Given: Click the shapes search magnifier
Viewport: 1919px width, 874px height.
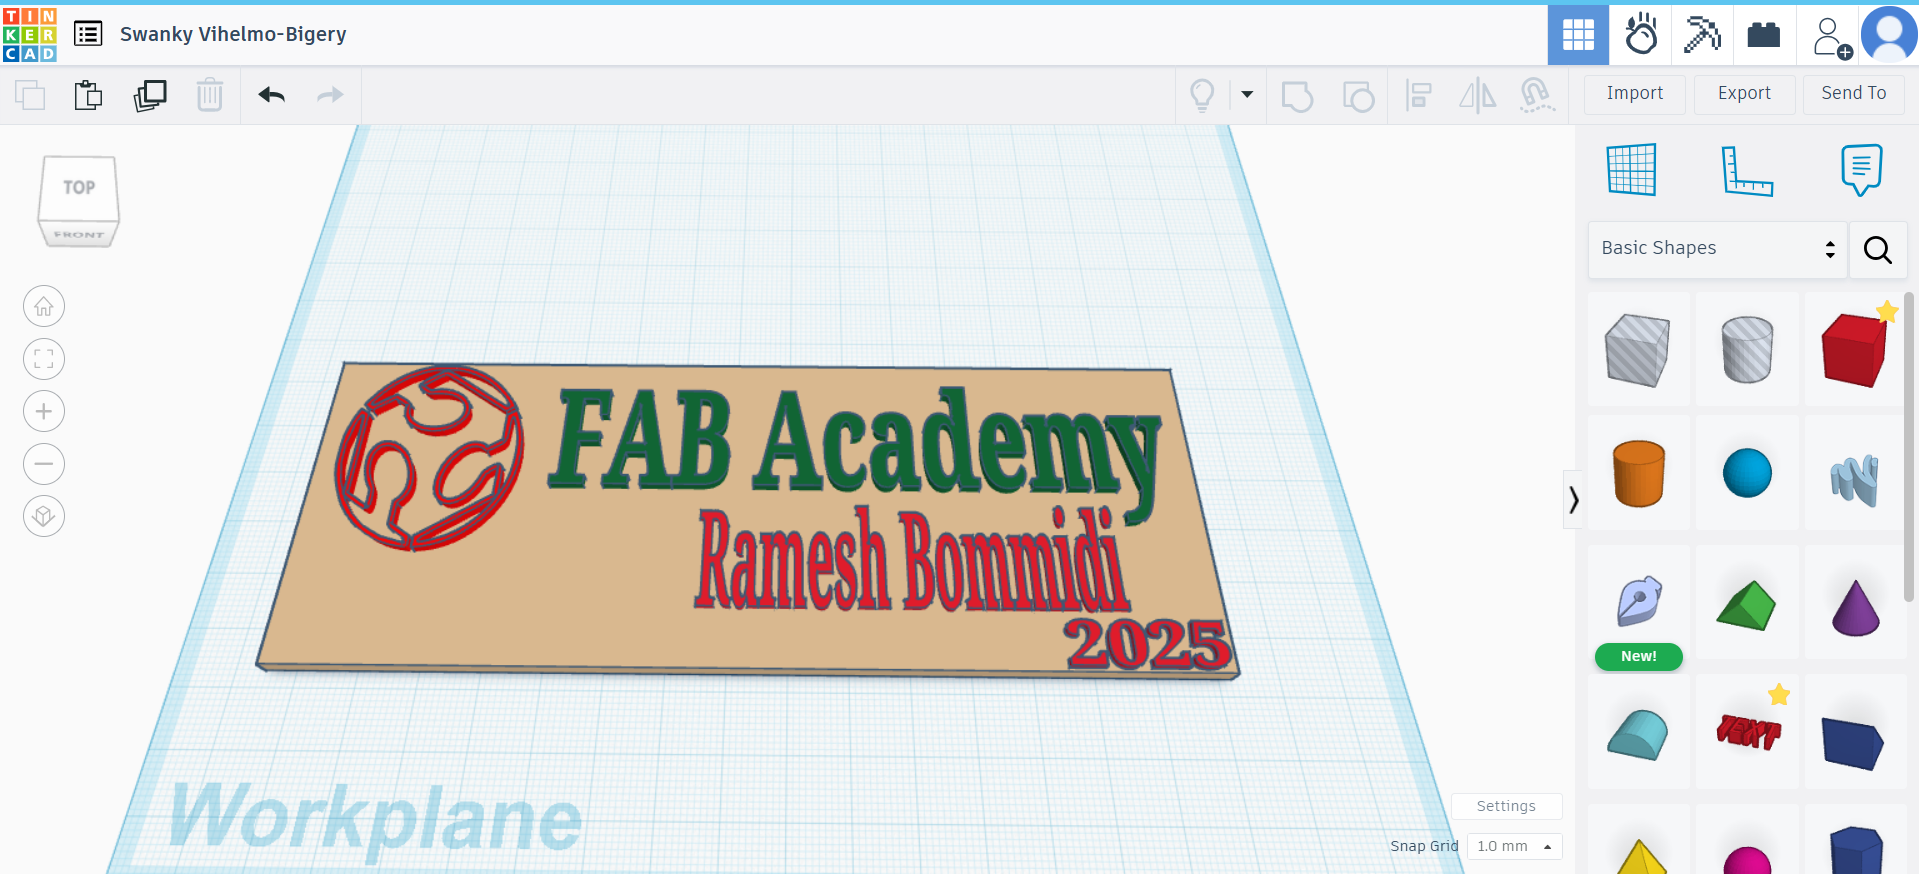Looking at the screenshot, I should click(x=1878, y=249).
